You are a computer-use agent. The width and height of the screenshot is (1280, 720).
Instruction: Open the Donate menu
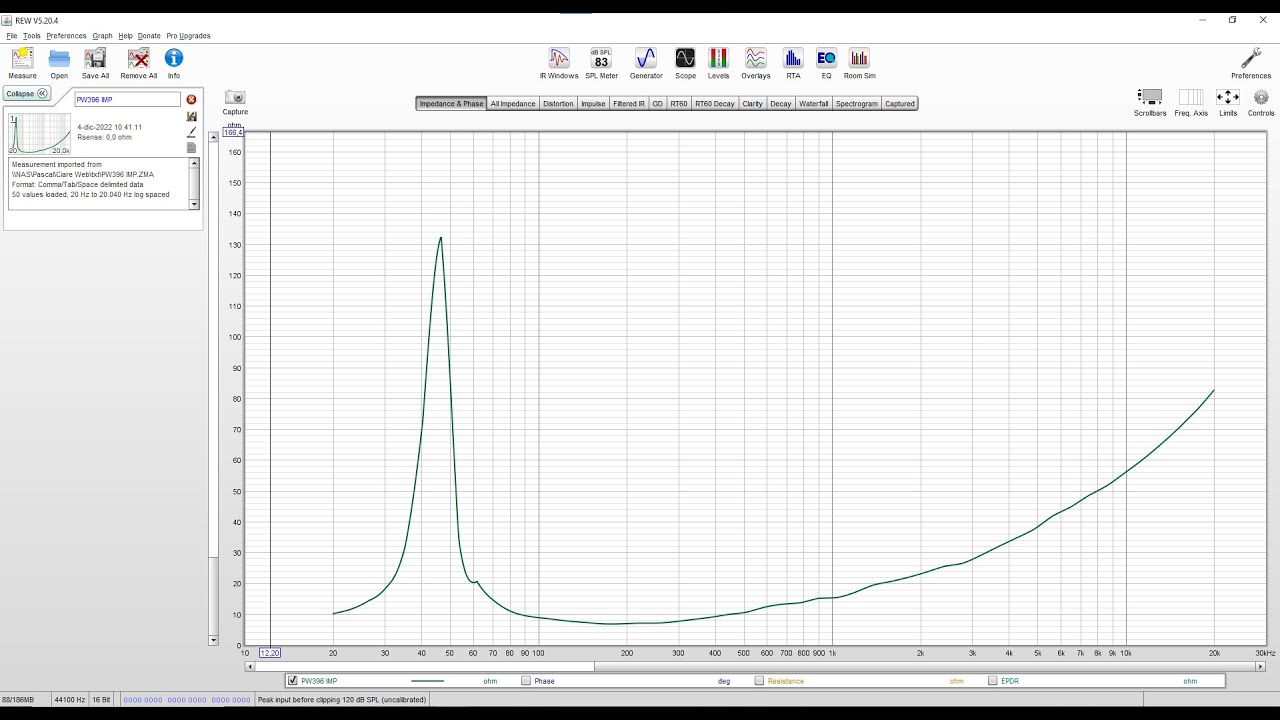click(x=149, y=36)
